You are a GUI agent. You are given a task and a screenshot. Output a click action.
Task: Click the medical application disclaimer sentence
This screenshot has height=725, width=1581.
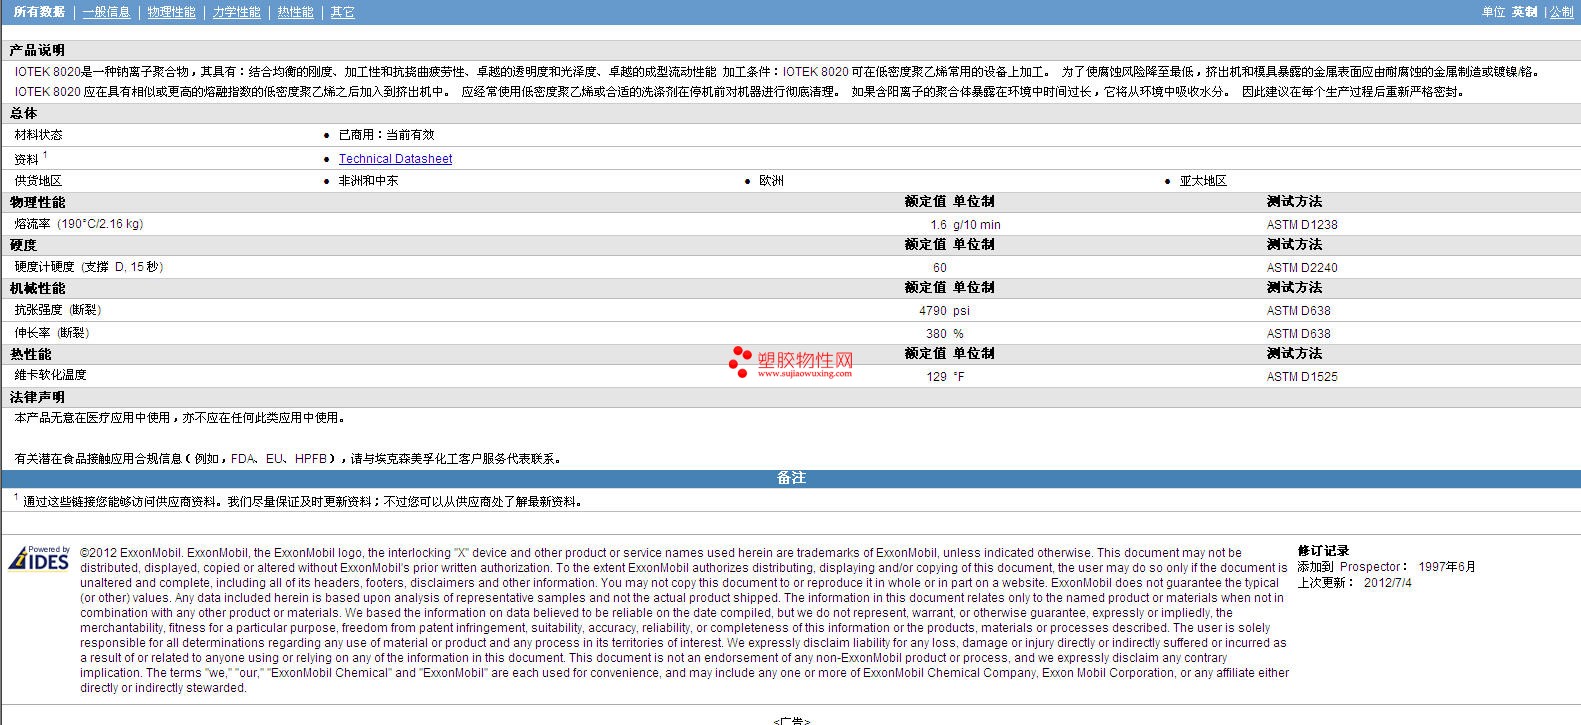180,418
